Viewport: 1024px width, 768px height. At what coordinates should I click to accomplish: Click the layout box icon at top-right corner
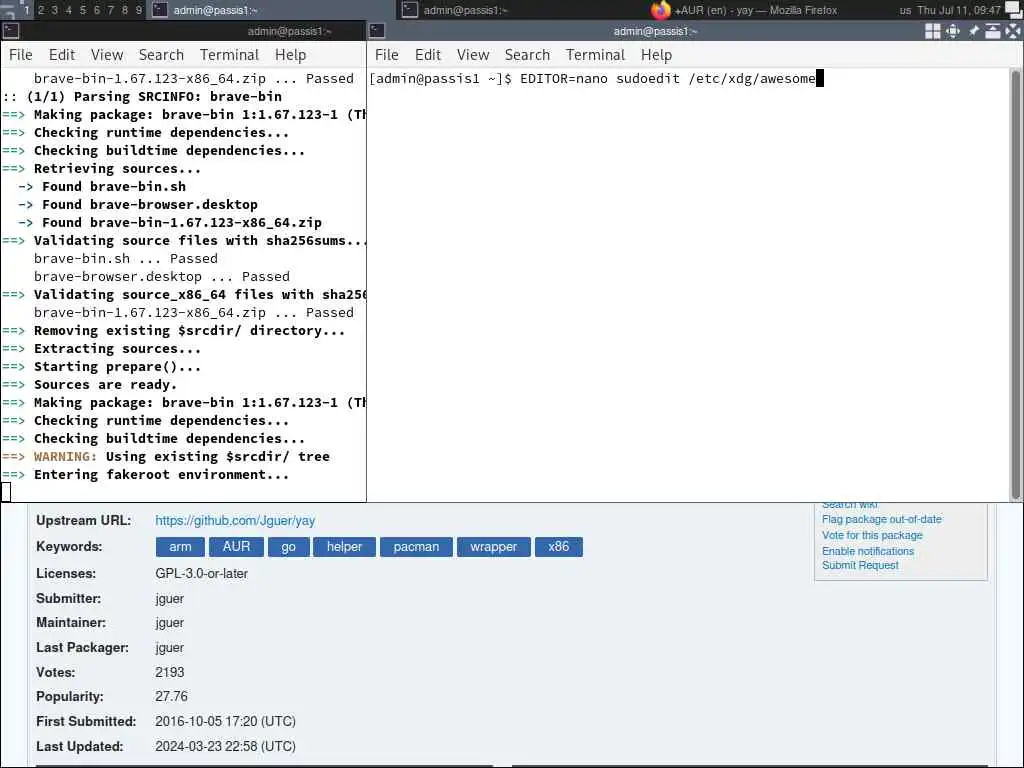coord(1014,10)
